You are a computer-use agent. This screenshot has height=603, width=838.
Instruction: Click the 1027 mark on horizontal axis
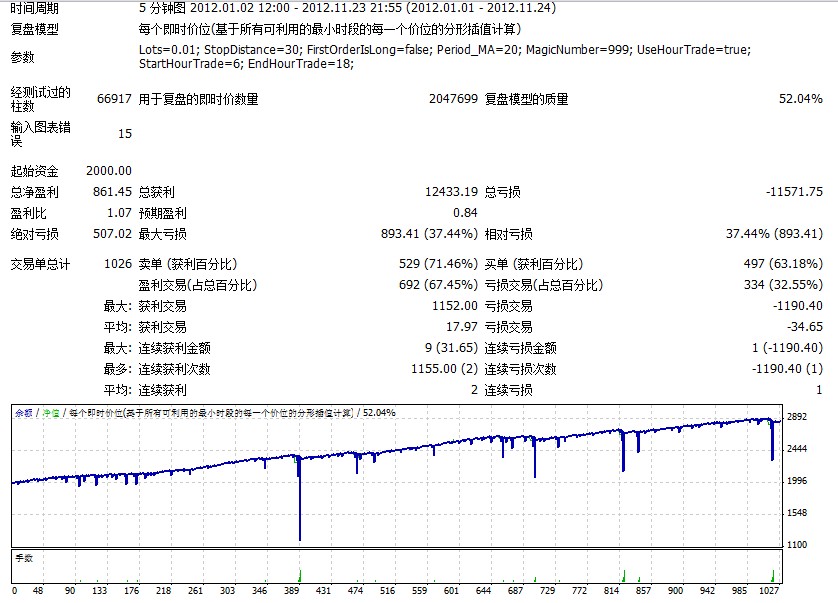click(766, 591)
